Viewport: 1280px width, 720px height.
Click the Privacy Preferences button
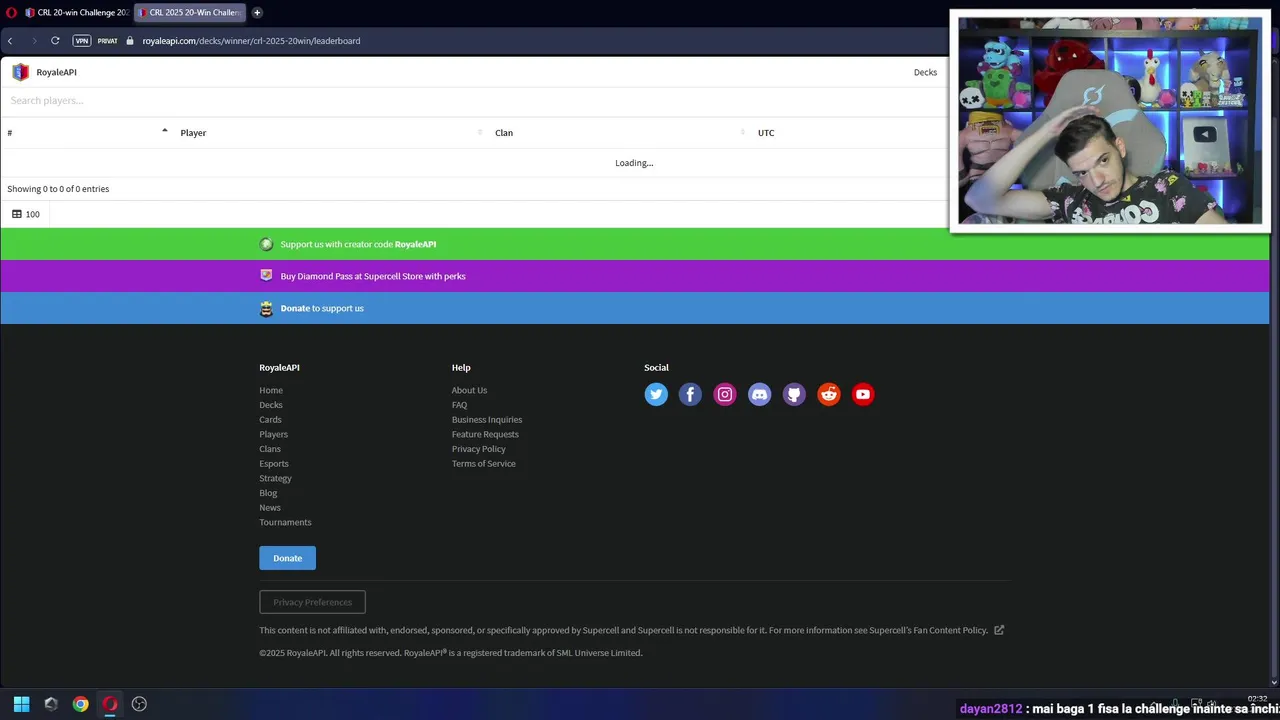click(312, 602)
